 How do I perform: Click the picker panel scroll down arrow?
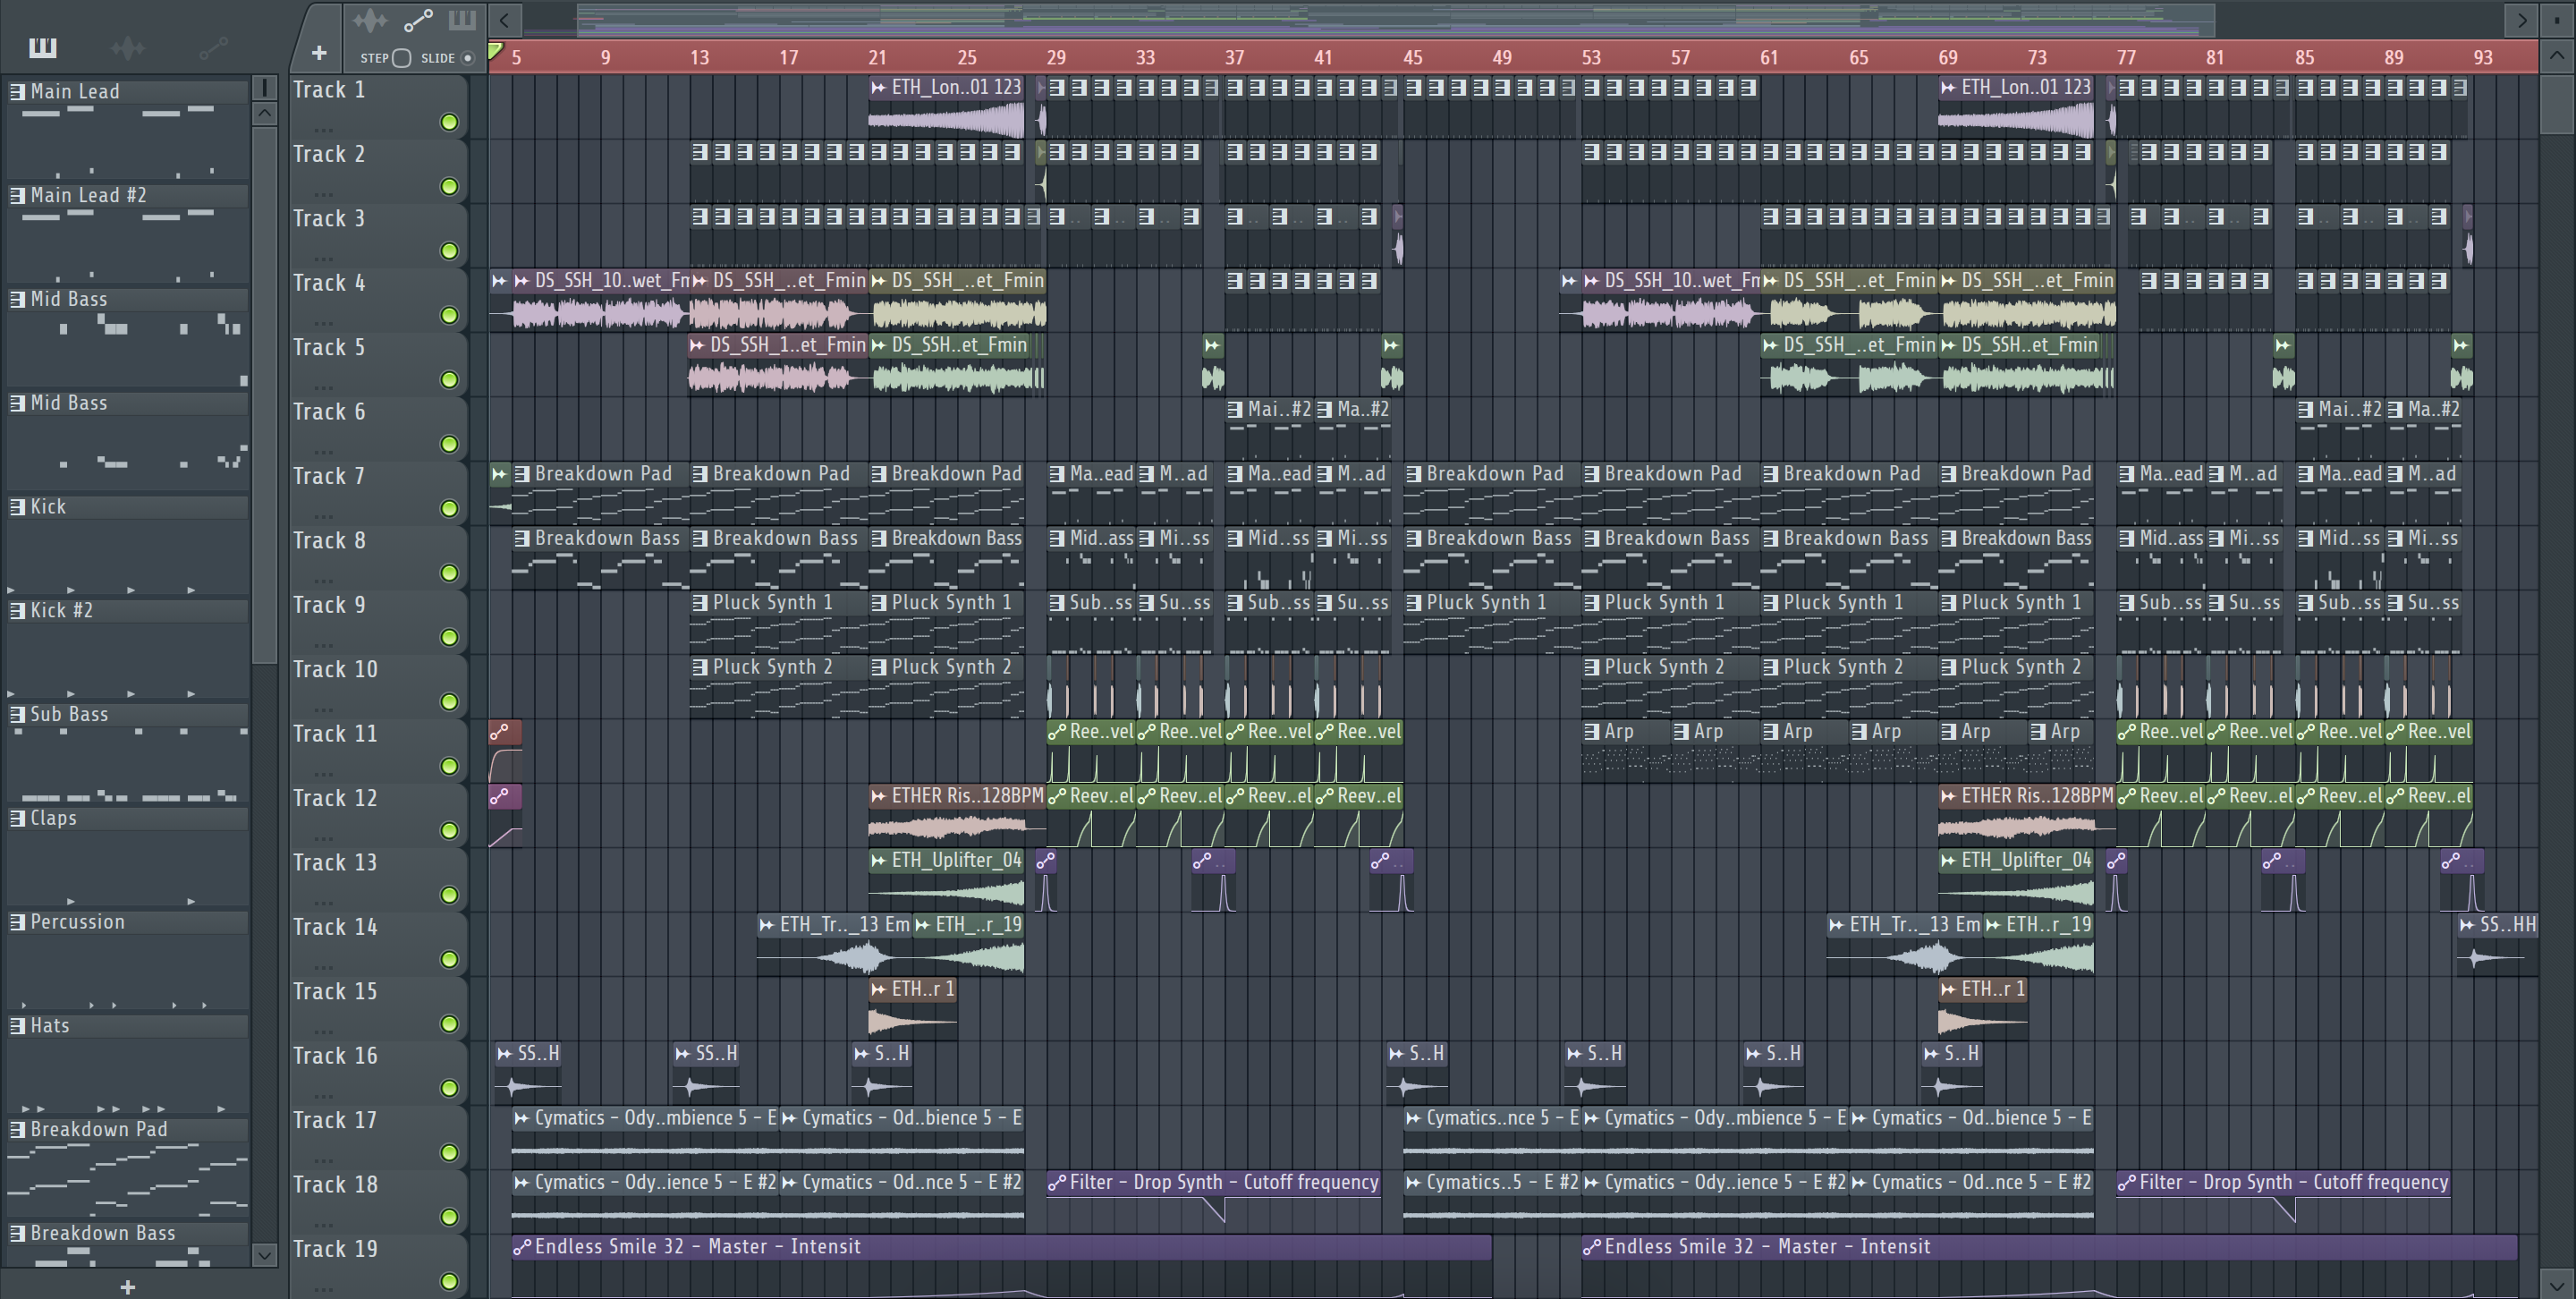tap(264, 1254)
